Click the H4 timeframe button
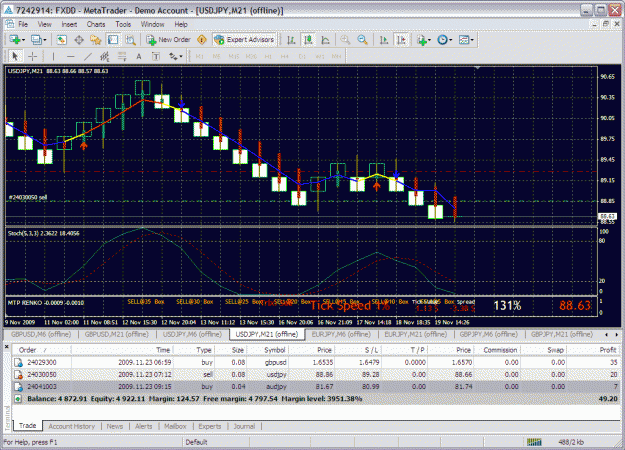 coord(284,57)
